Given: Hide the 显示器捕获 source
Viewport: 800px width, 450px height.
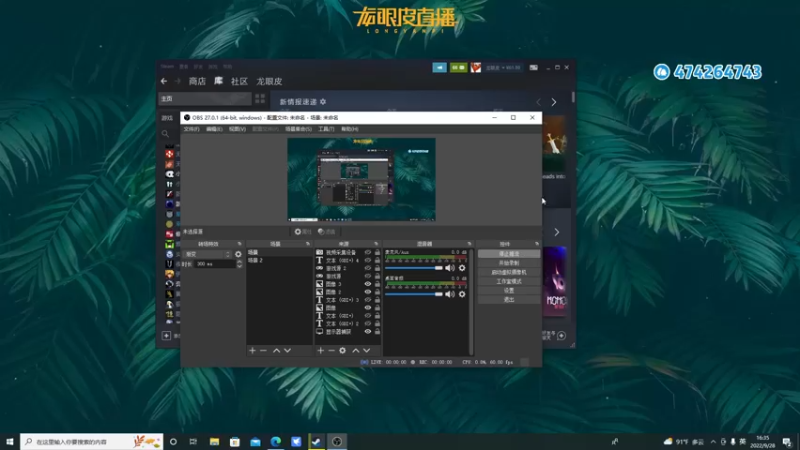Looking at the screenshot, I should [x=368, y=332].
